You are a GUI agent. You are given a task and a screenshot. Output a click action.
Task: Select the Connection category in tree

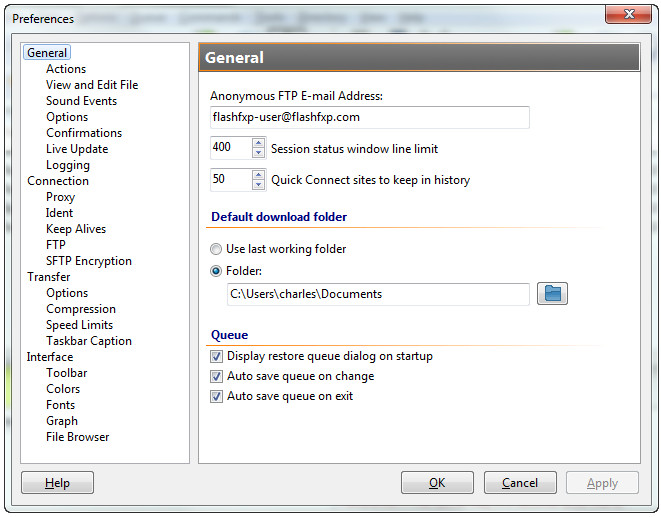58,181
